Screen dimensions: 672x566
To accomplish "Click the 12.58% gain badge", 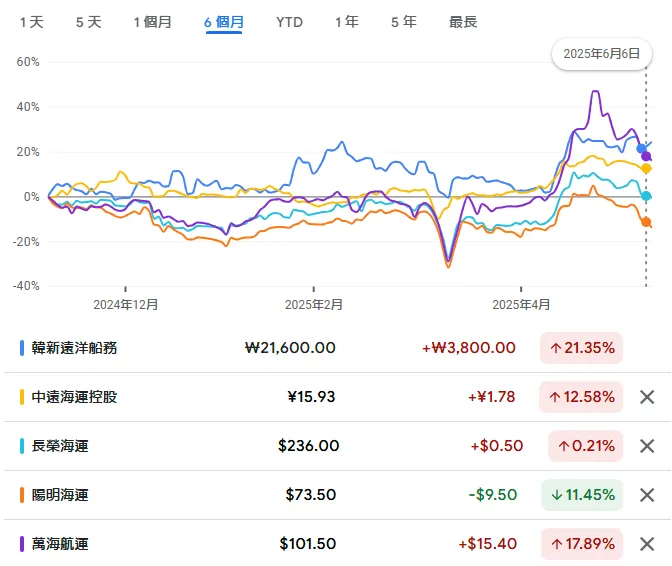I will 581,397.
